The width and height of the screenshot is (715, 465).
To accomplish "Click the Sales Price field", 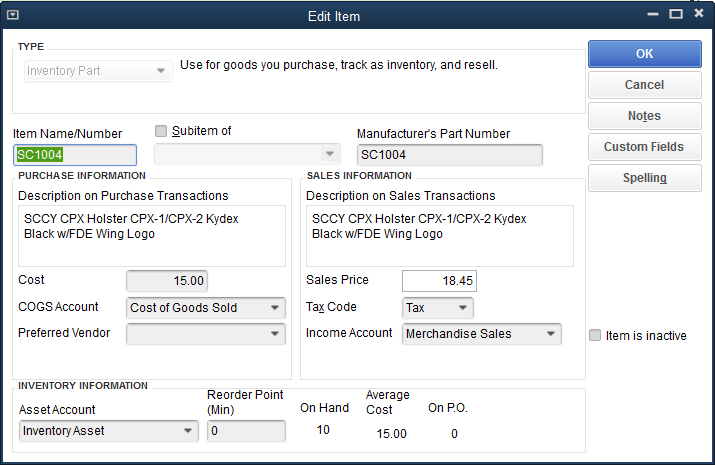I will [x=439, y=281].
